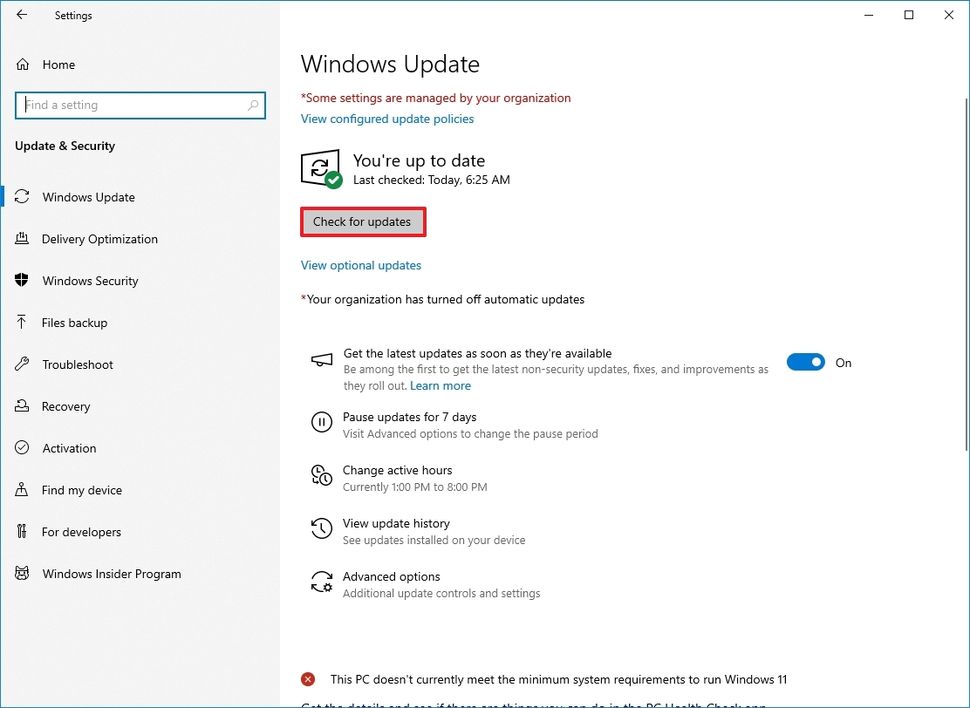Click the Recovery sidebar icon
This screenshot has height=708, width=970.
click(23, 406)
